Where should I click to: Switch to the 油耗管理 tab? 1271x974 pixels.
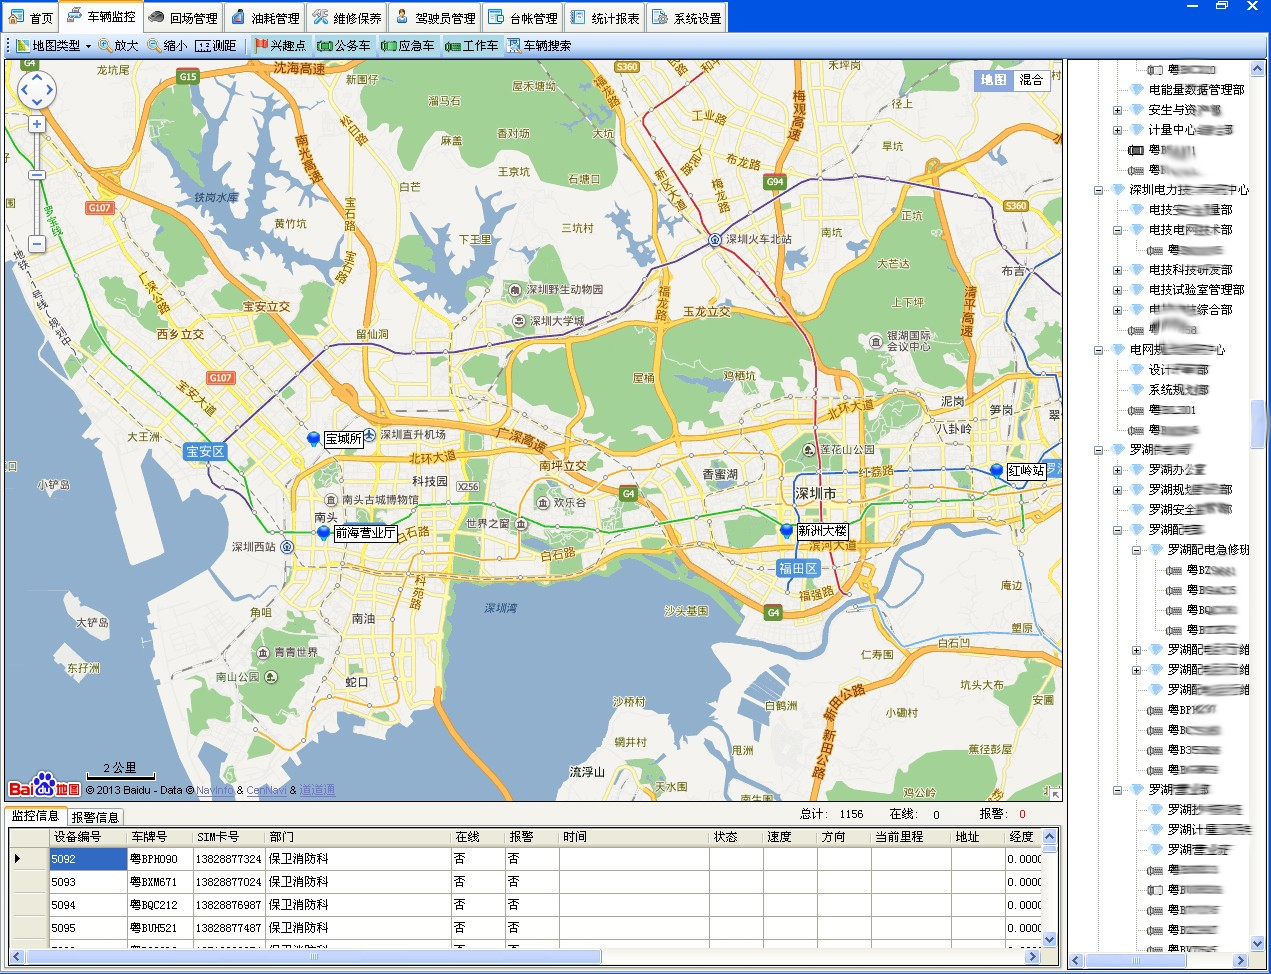click(x=265, y=18)
